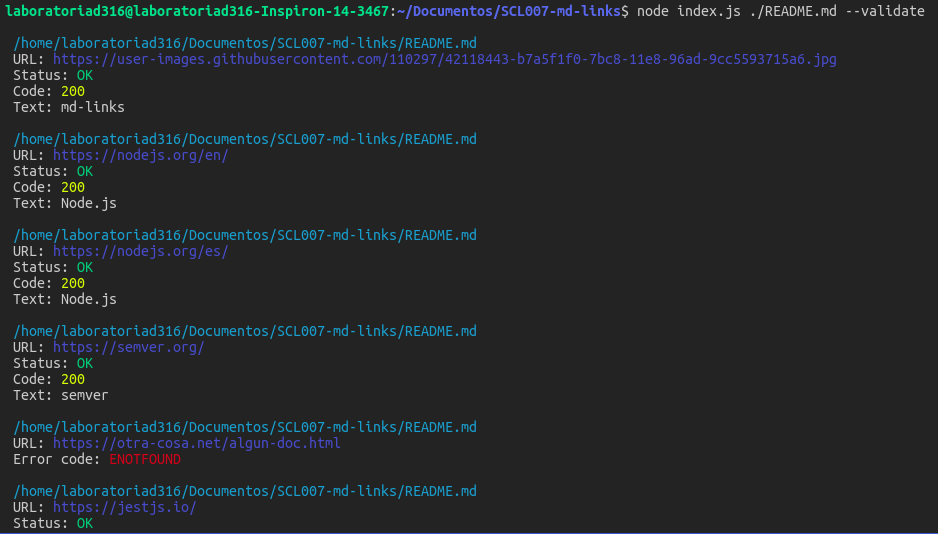Click the command 'node index.js ./README.md --validate'

click(x=781, y=11)
